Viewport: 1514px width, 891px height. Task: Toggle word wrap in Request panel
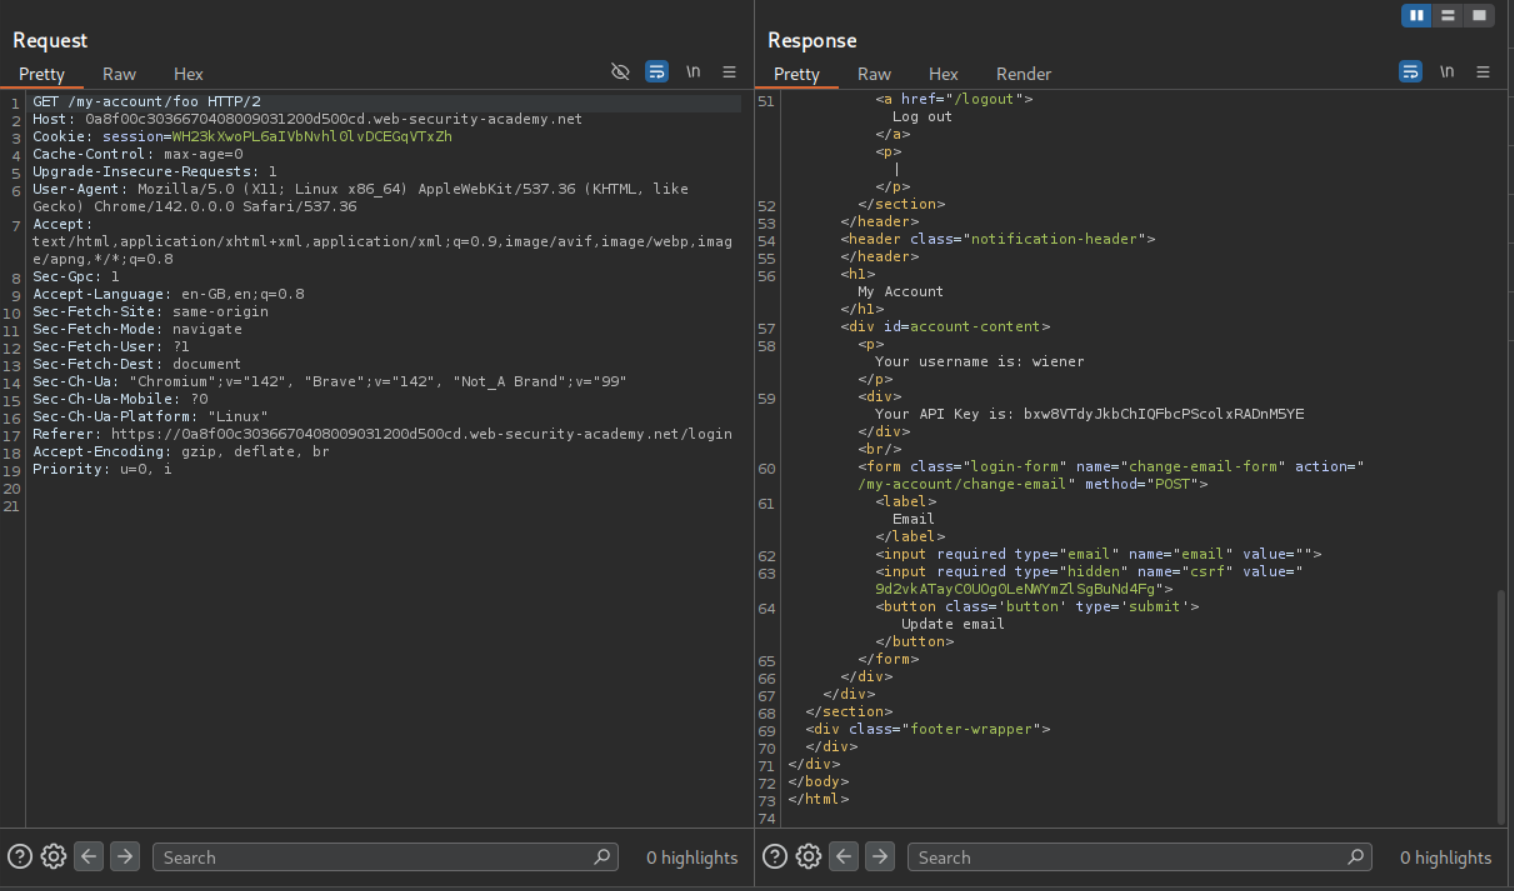point(657,72)
